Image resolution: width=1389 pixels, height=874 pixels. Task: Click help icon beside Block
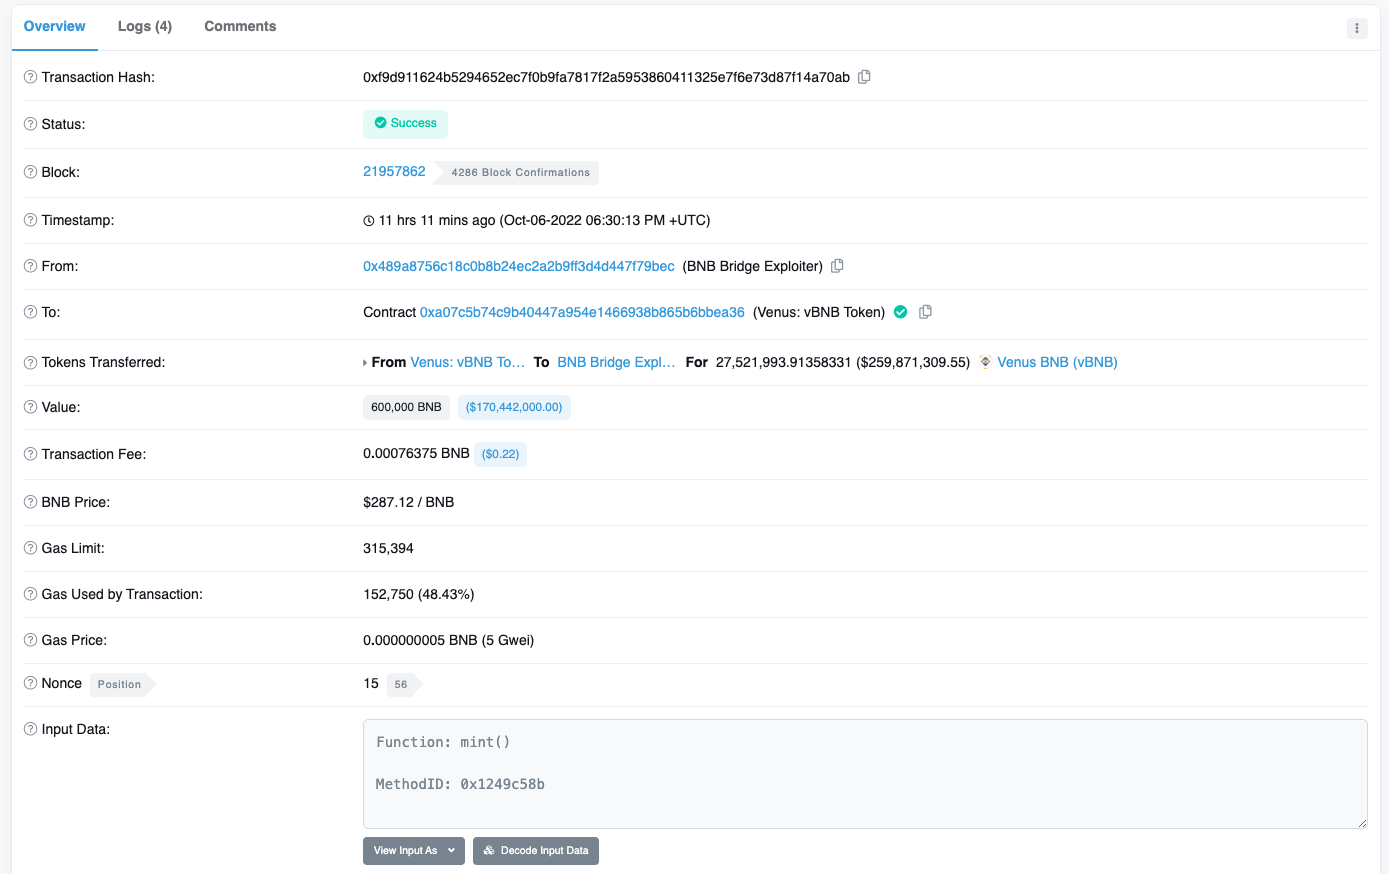click(x=30, y=172)
